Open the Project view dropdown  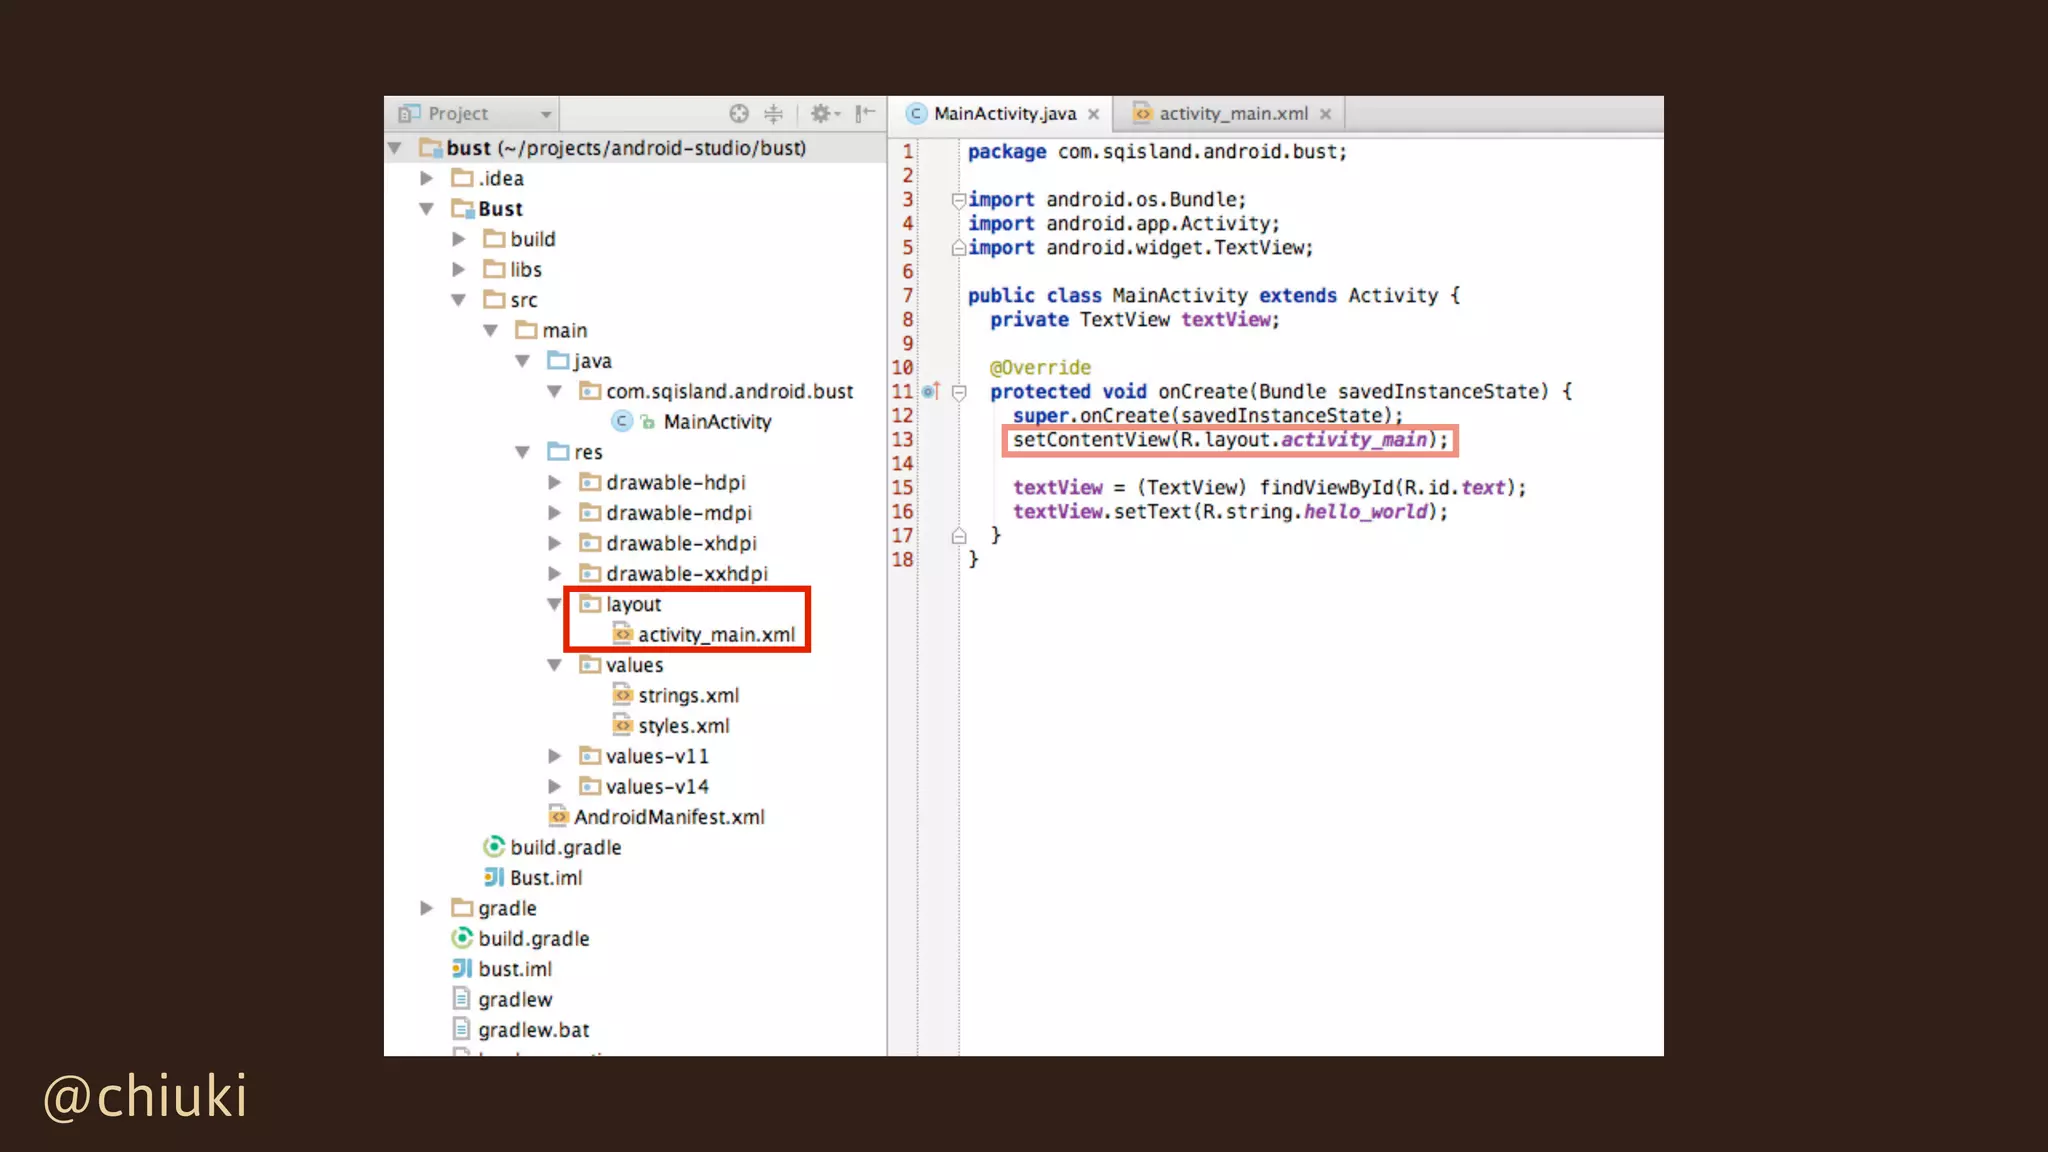pyautogui.click(x=546, y=114)
